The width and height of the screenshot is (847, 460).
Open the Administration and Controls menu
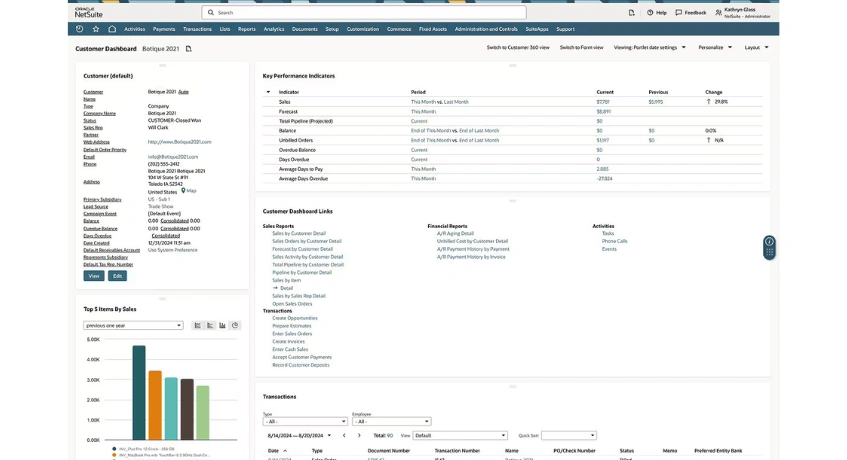(486, 29)
